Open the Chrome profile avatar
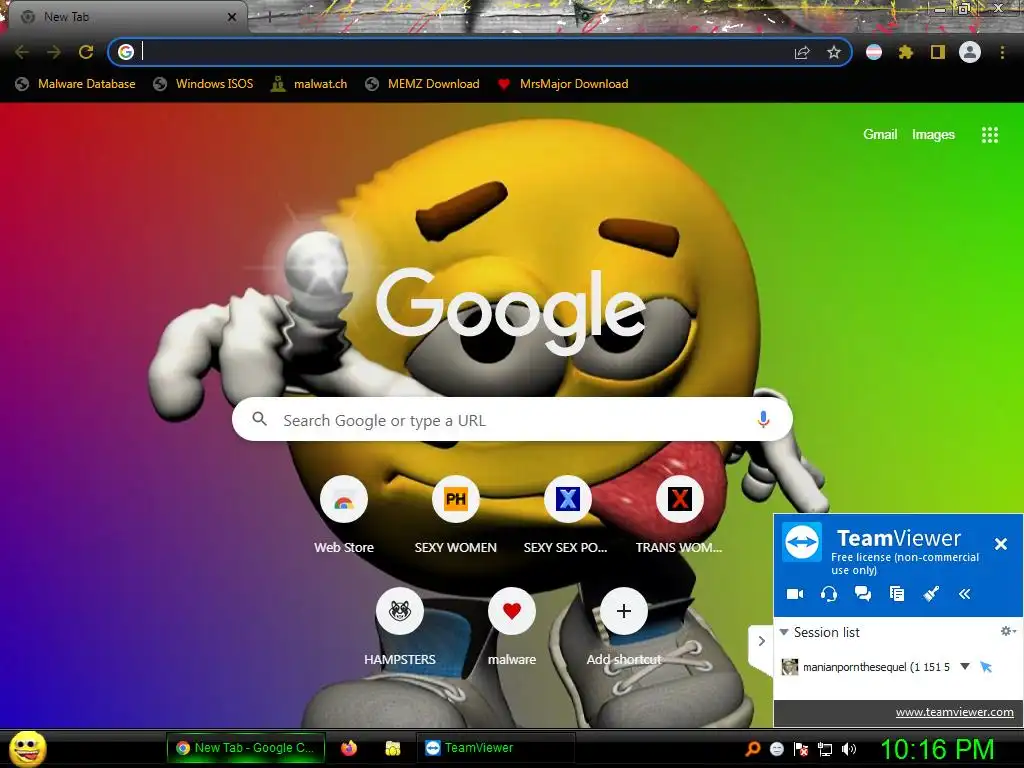 click(x=970, y=52)
